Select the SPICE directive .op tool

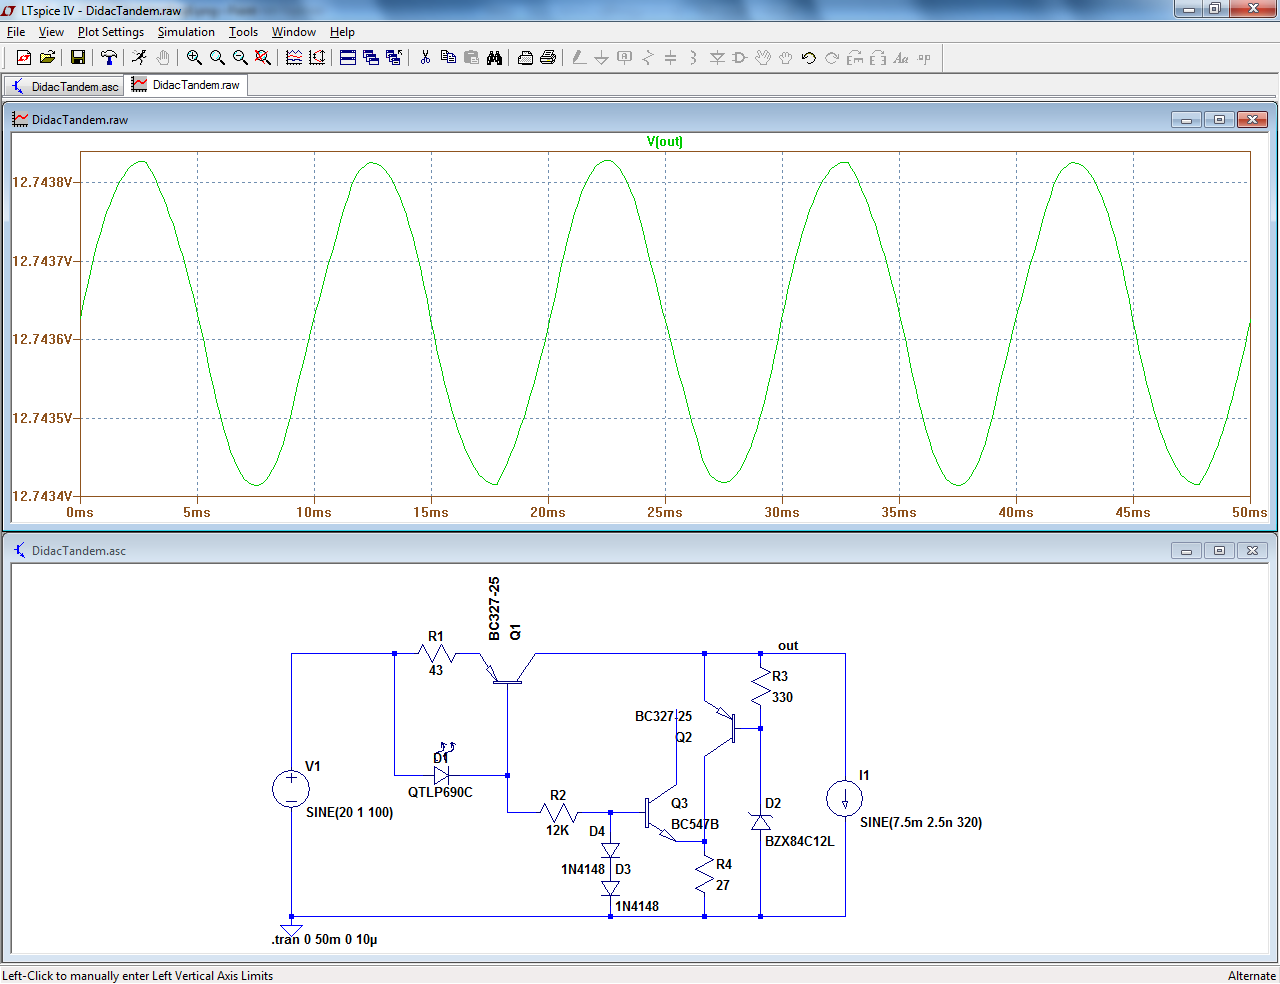point(924,58)
